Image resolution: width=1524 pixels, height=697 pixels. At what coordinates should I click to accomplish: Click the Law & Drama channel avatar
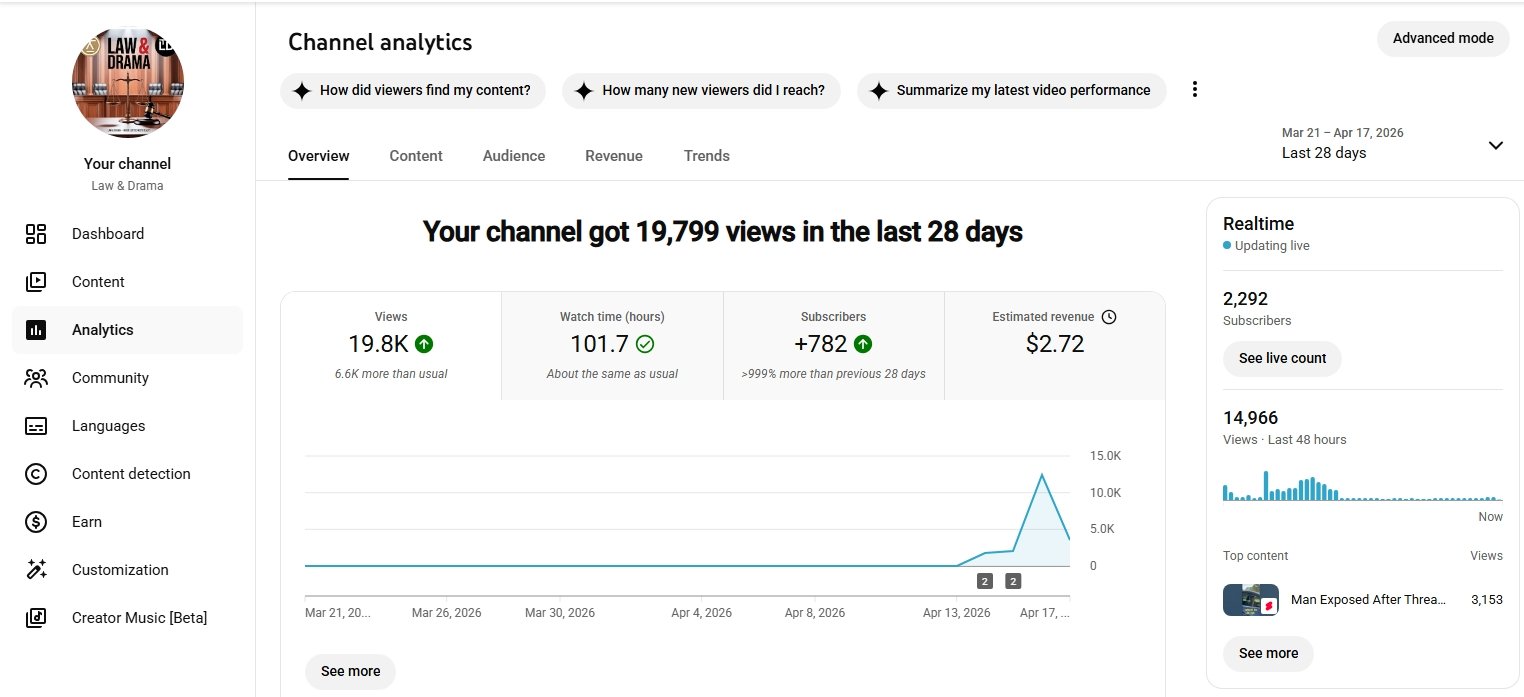[128, 82]
